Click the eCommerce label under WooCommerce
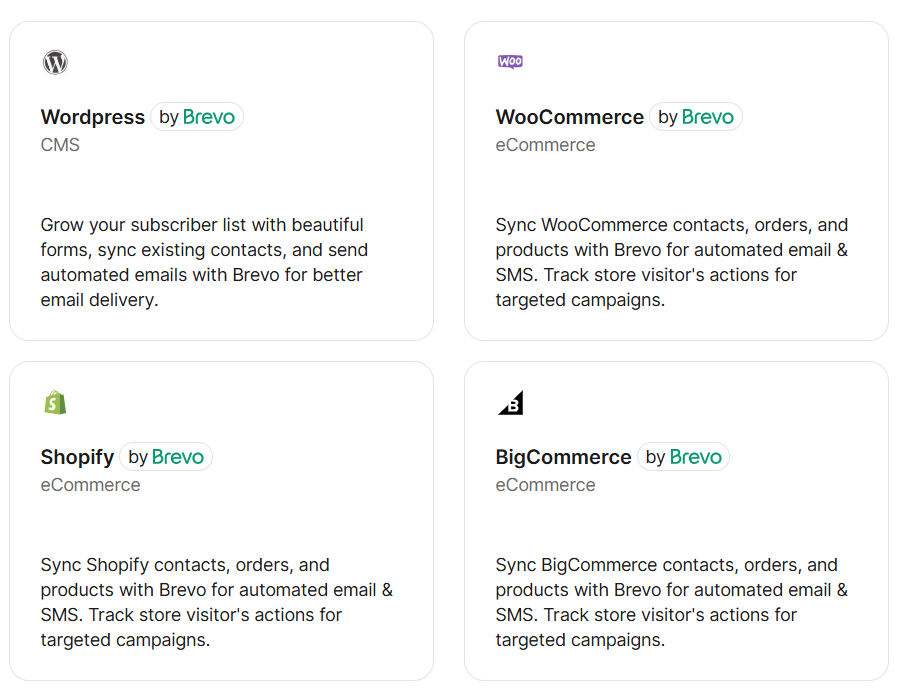 click(x=545, y=145)
